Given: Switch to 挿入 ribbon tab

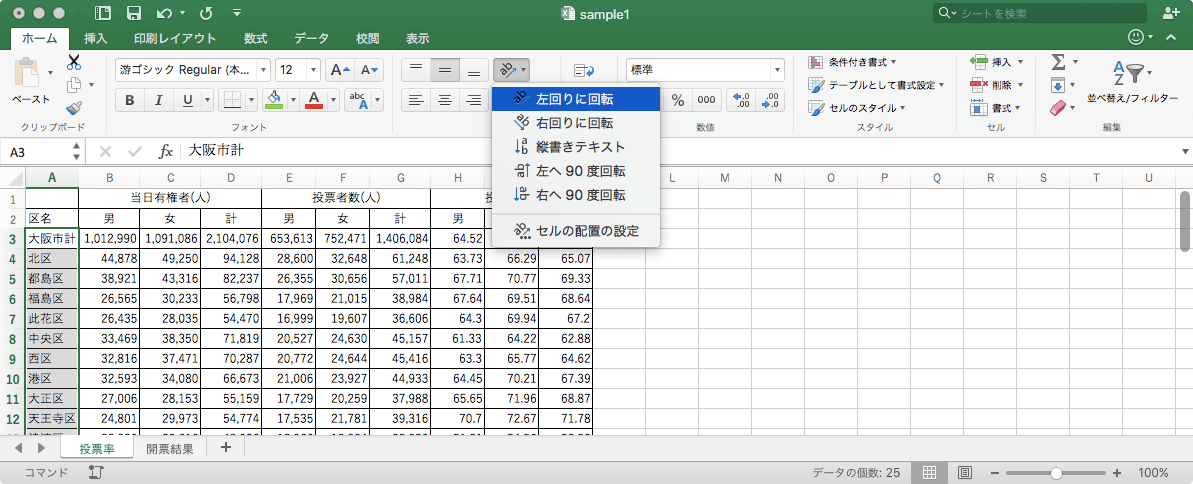Looking at the screenshot, I should 95,38.
